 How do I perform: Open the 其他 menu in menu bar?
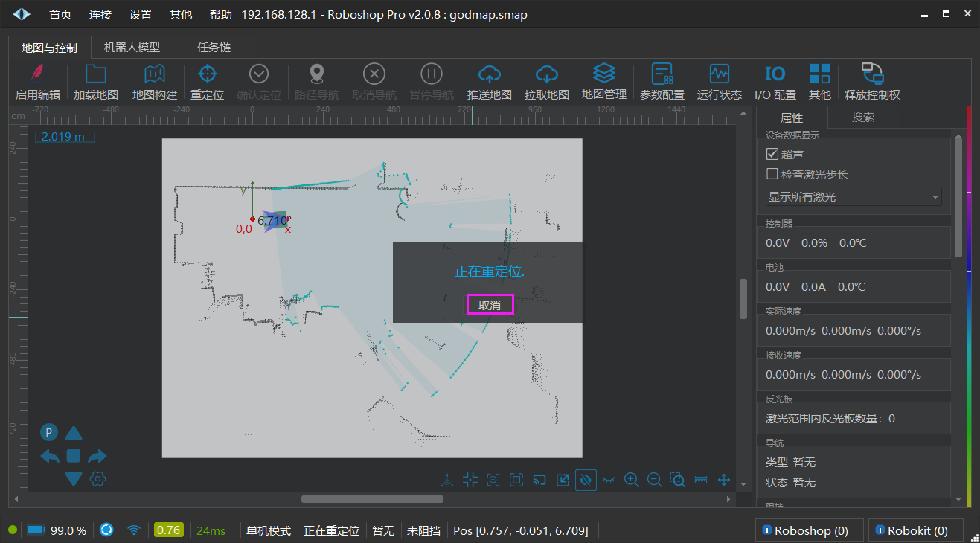tap(181, 14)
